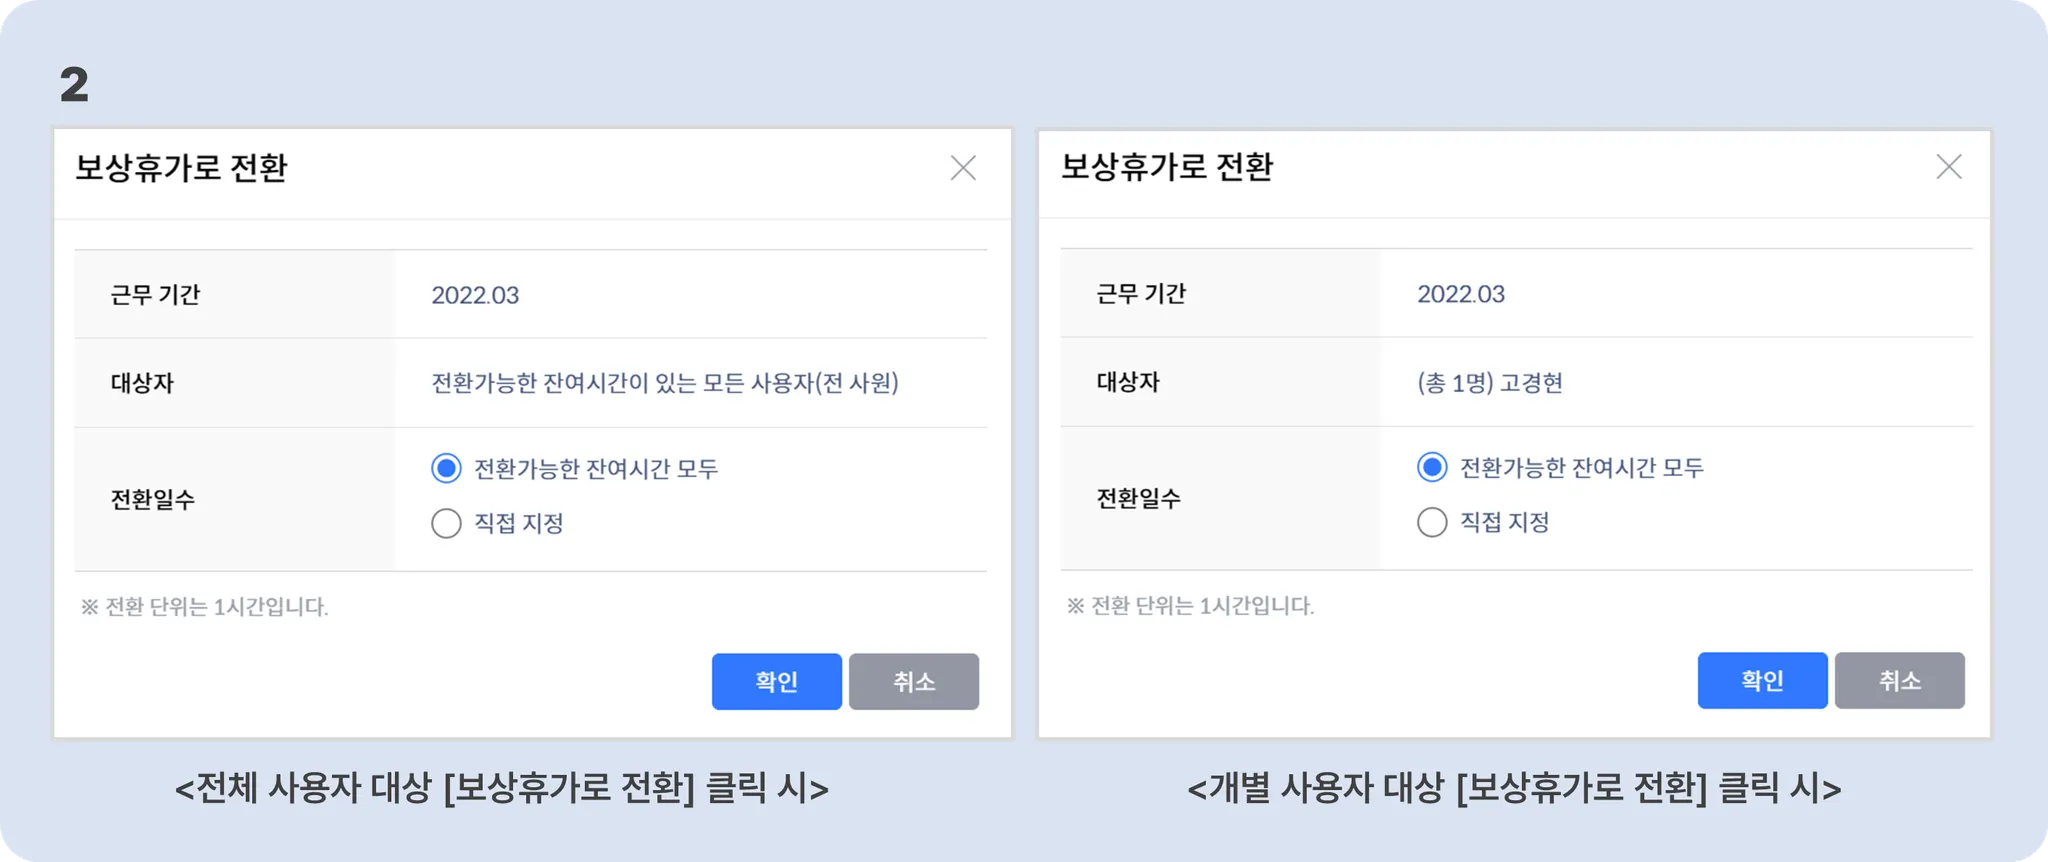Close the 고경현 individual-user 전환 dialog
The image size is (2048, 862).
click(1948, 167)
